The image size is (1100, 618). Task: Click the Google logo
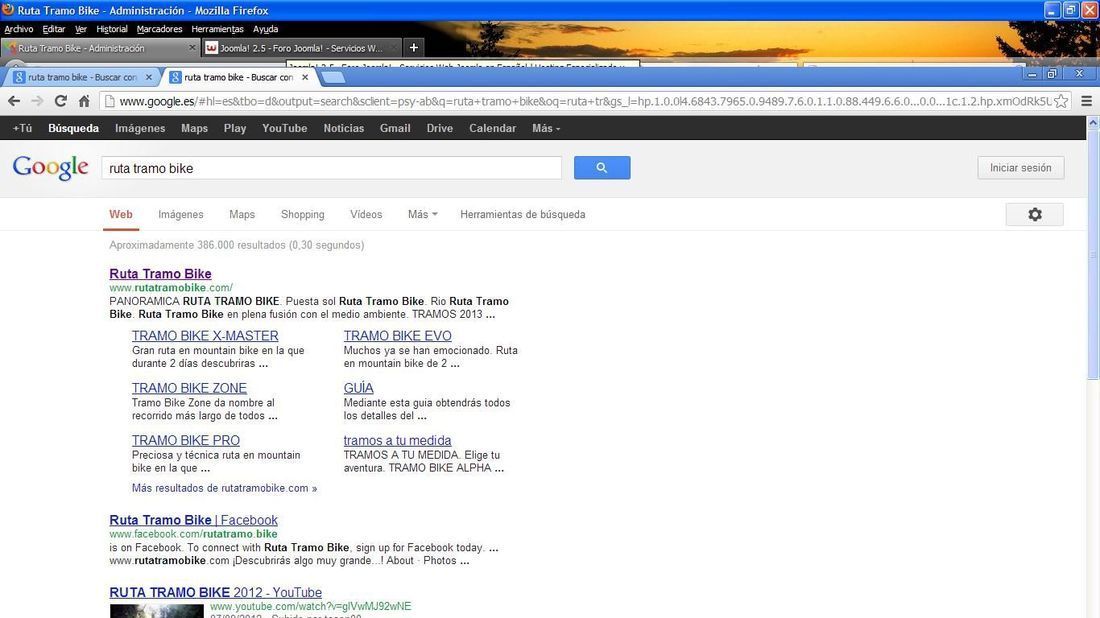pyautogui.click(x=51, y=168)
